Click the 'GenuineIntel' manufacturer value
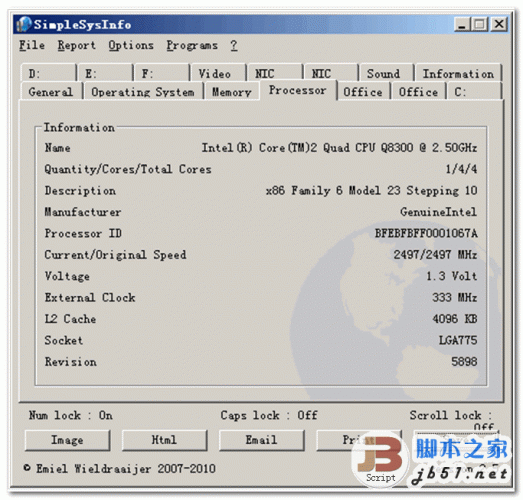The width and height of the screenshot is (523, 500). [x=439, y=212]
